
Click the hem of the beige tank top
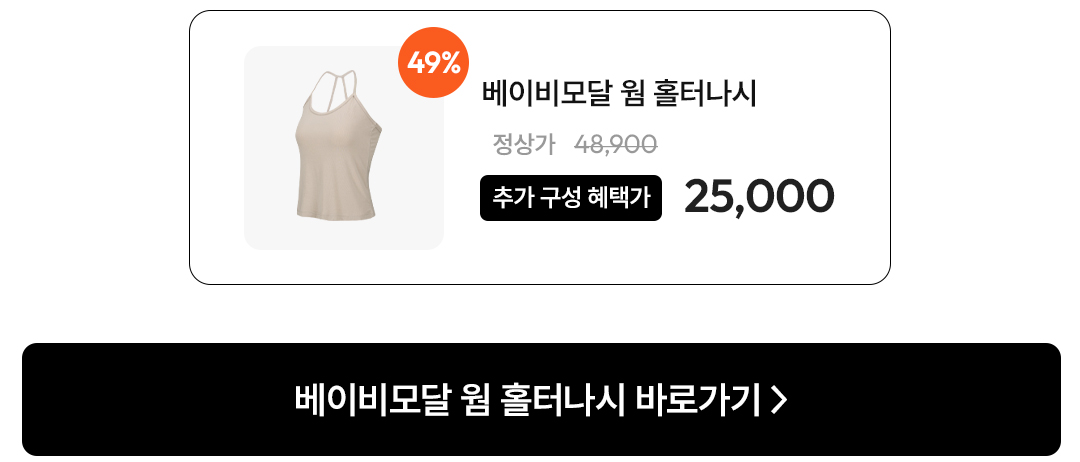pyautogui.click(x=336, y=216)
